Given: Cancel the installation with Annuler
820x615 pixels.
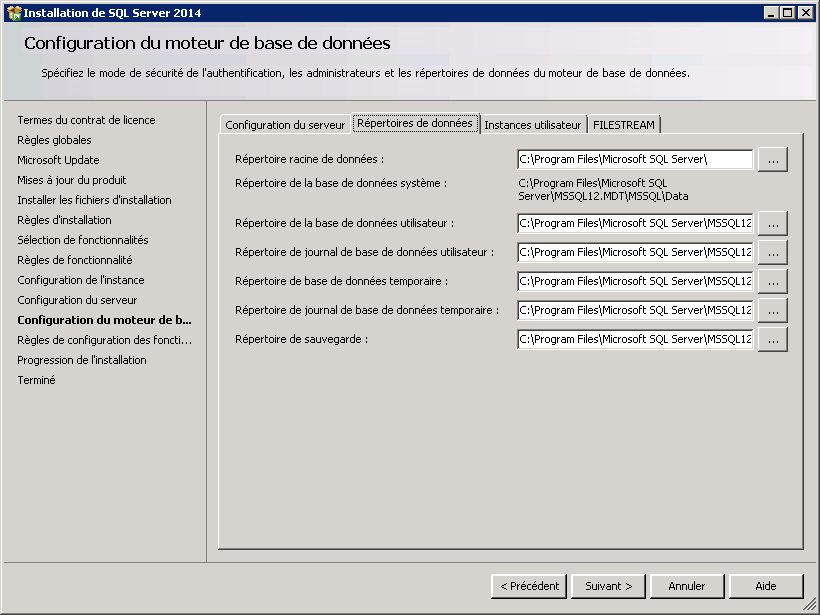Looking at the screenshot, I should coord(687,586).
